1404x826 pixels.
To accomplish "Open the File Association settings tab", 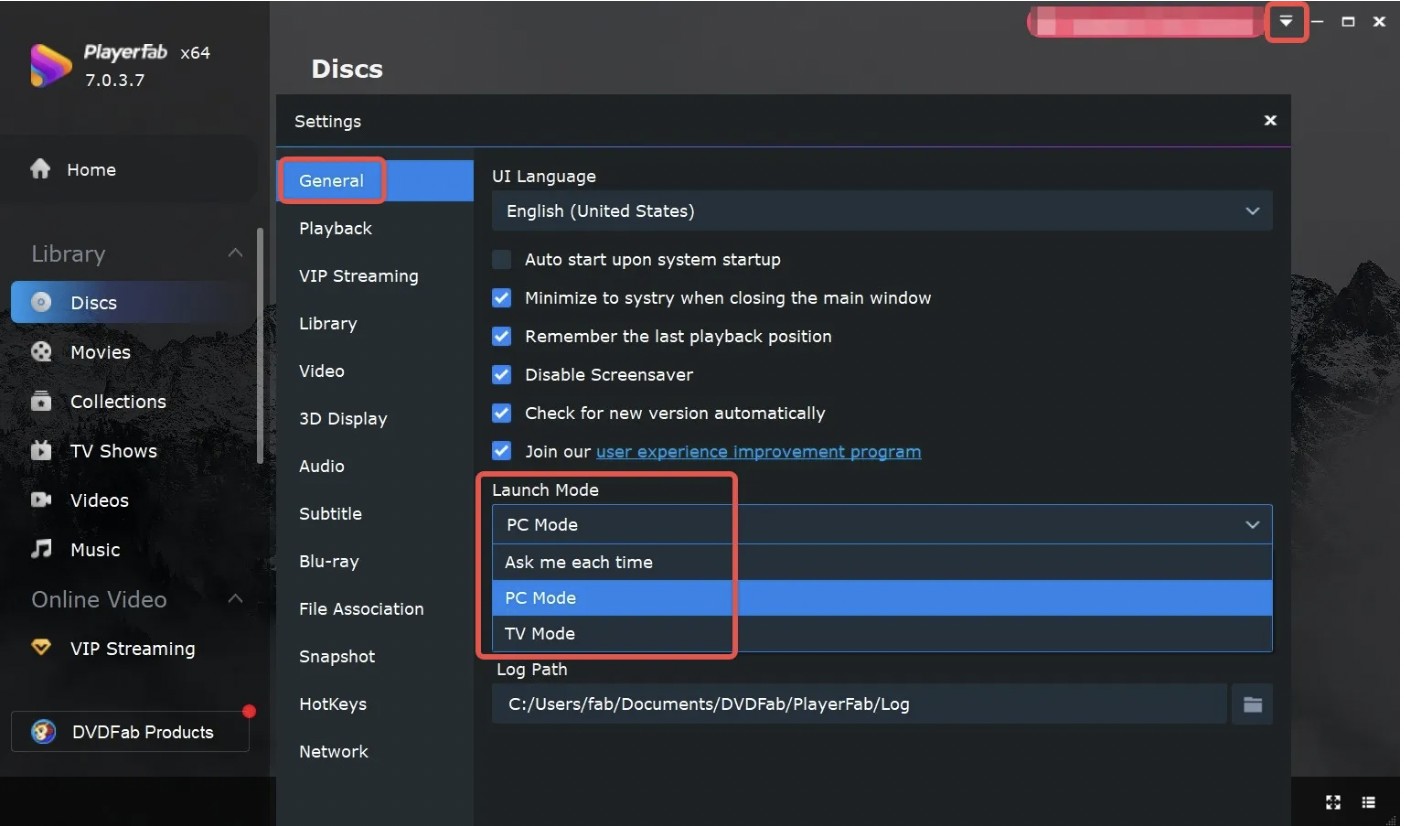I will (361, 609).
